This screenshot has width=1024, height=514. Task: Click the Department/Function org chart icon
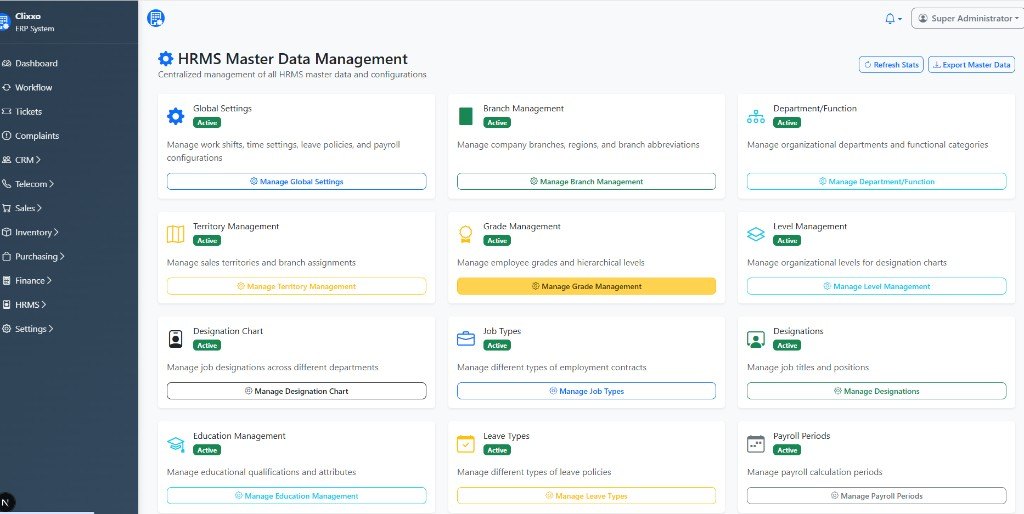tap(756, 116)
